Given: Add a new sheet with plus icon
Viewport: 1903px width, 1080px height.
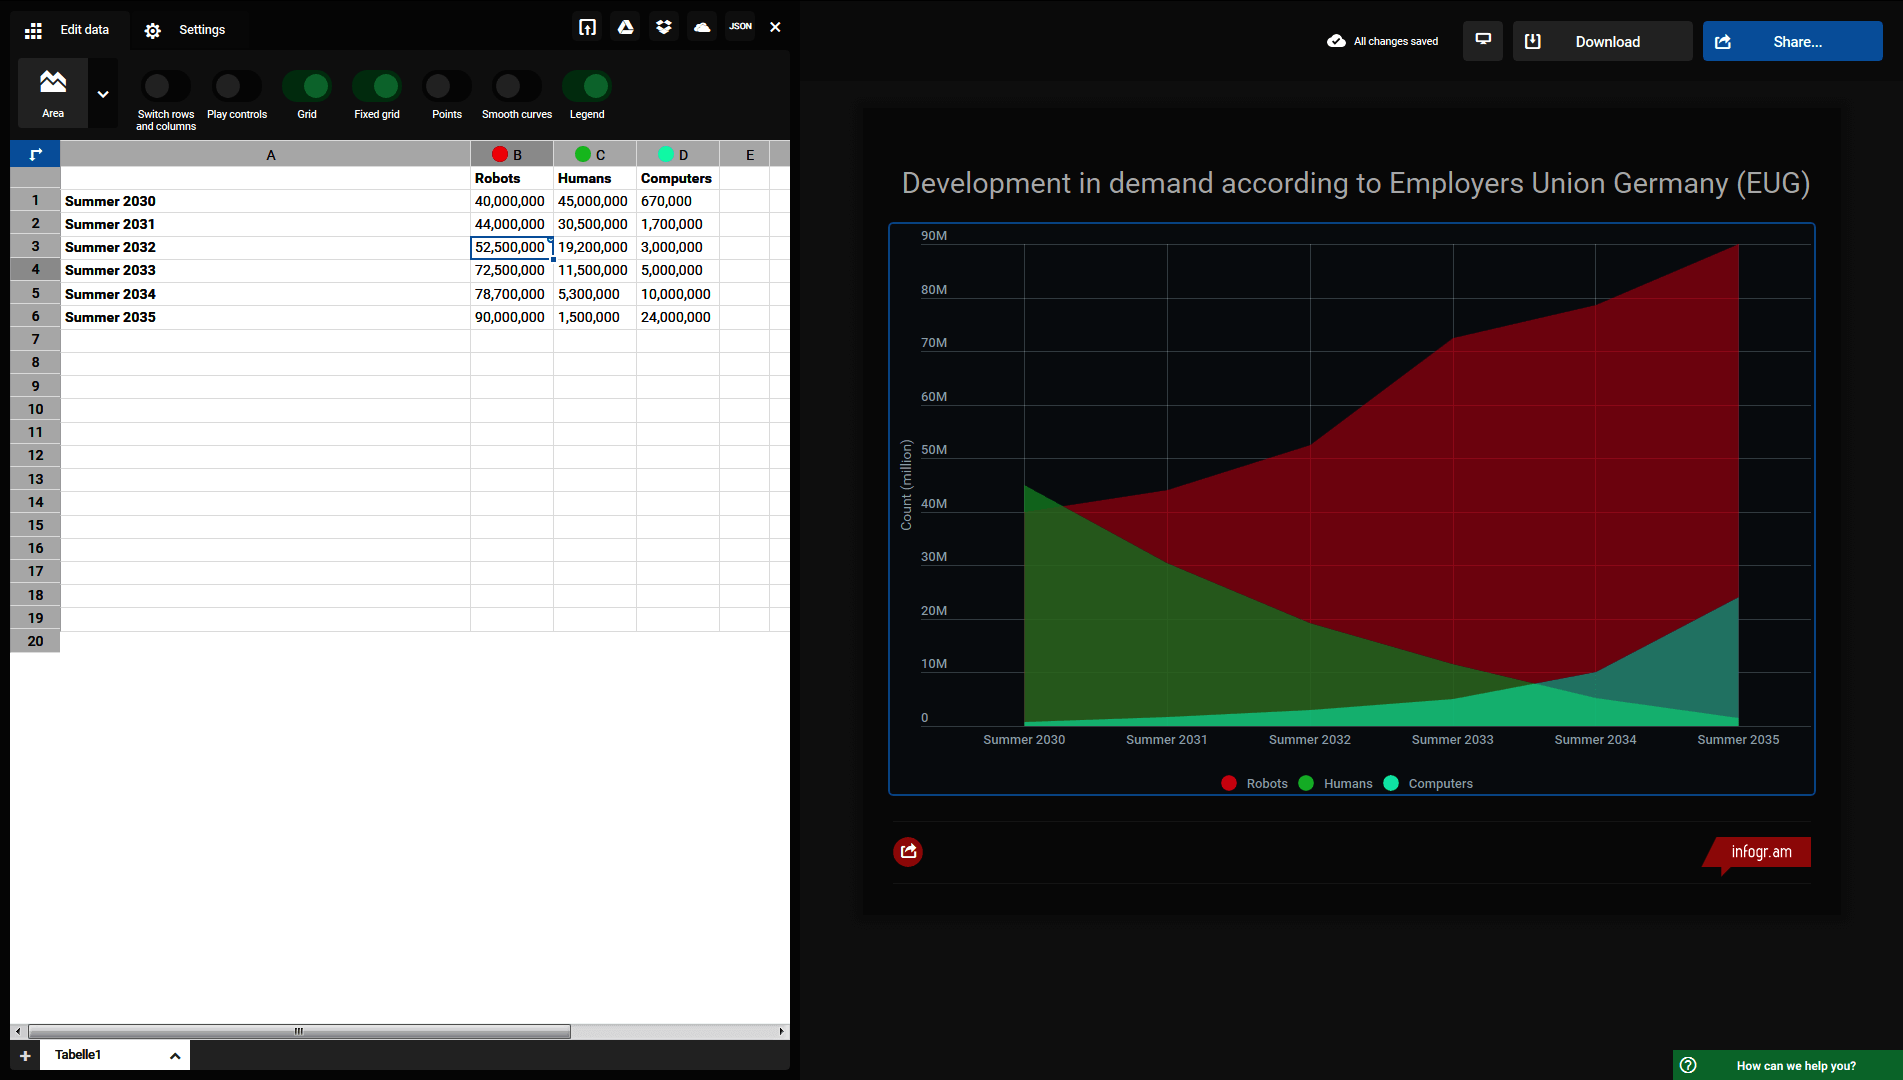Looking at the screenshot, I should [25, 1055].
